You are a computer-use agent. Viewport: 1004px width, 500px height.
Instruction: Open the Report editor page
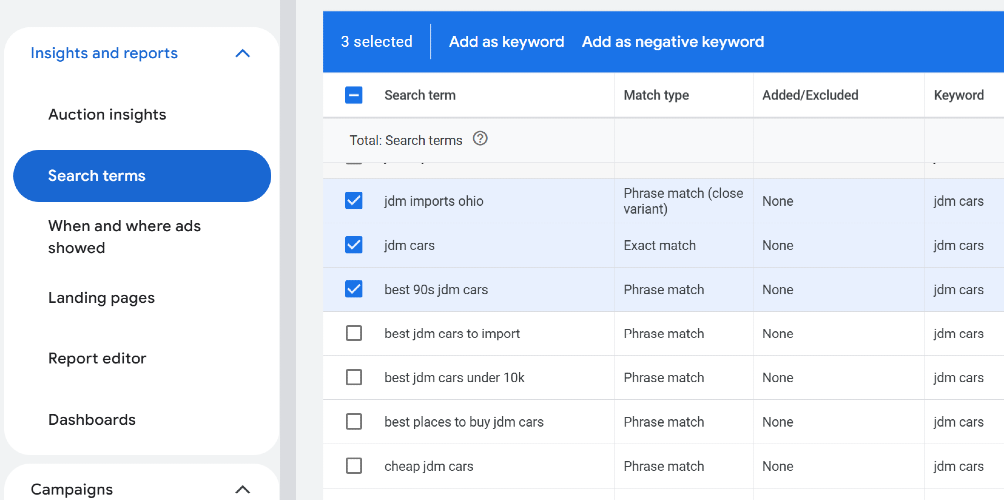(97, 359)
